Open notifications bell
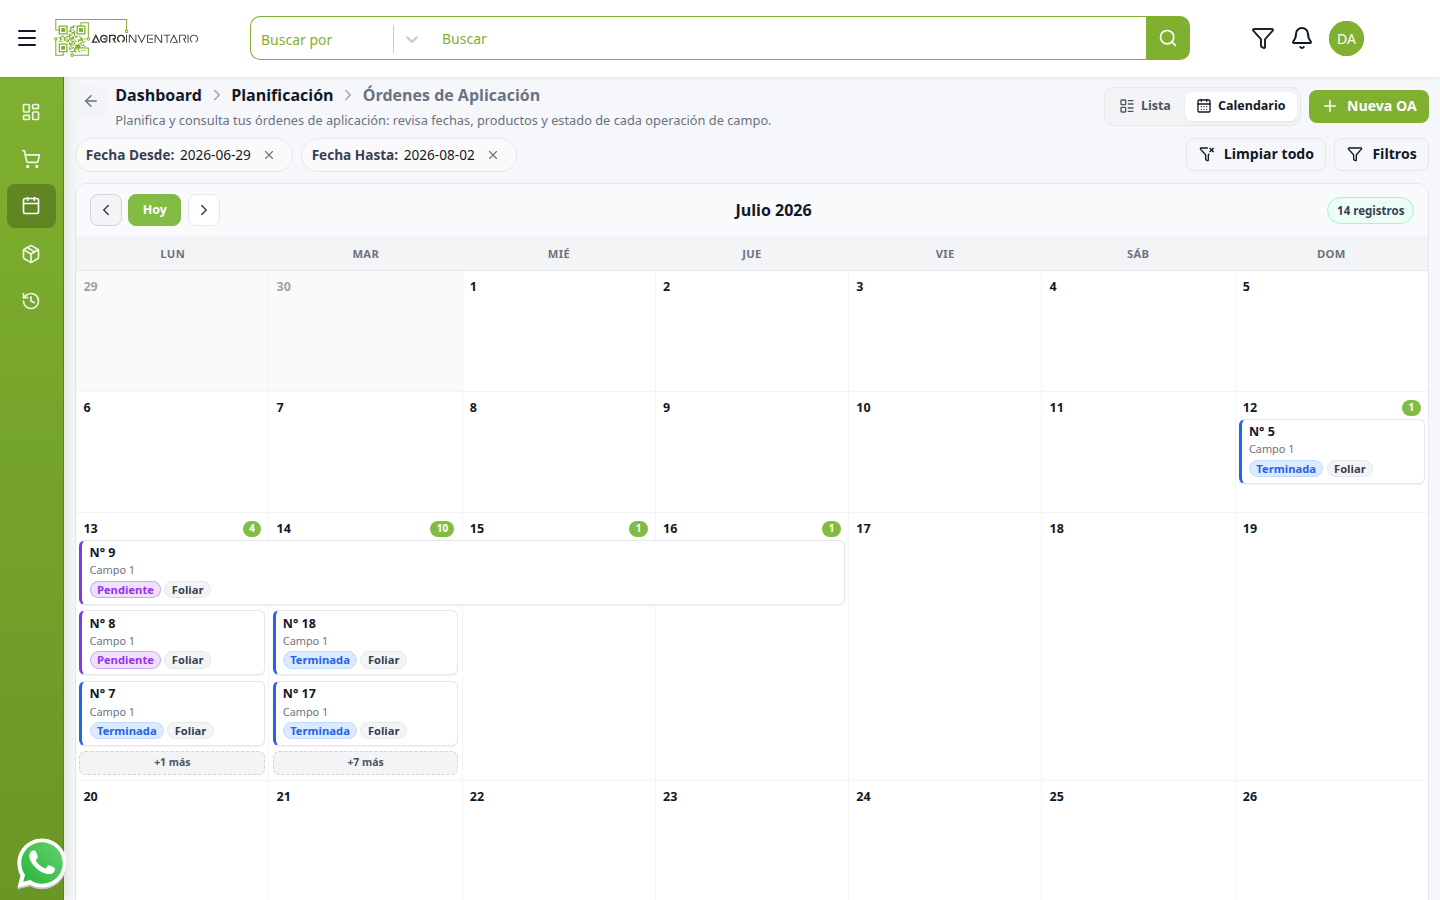The width and height of the screenshot is (1440, 900). point(1301,38)
